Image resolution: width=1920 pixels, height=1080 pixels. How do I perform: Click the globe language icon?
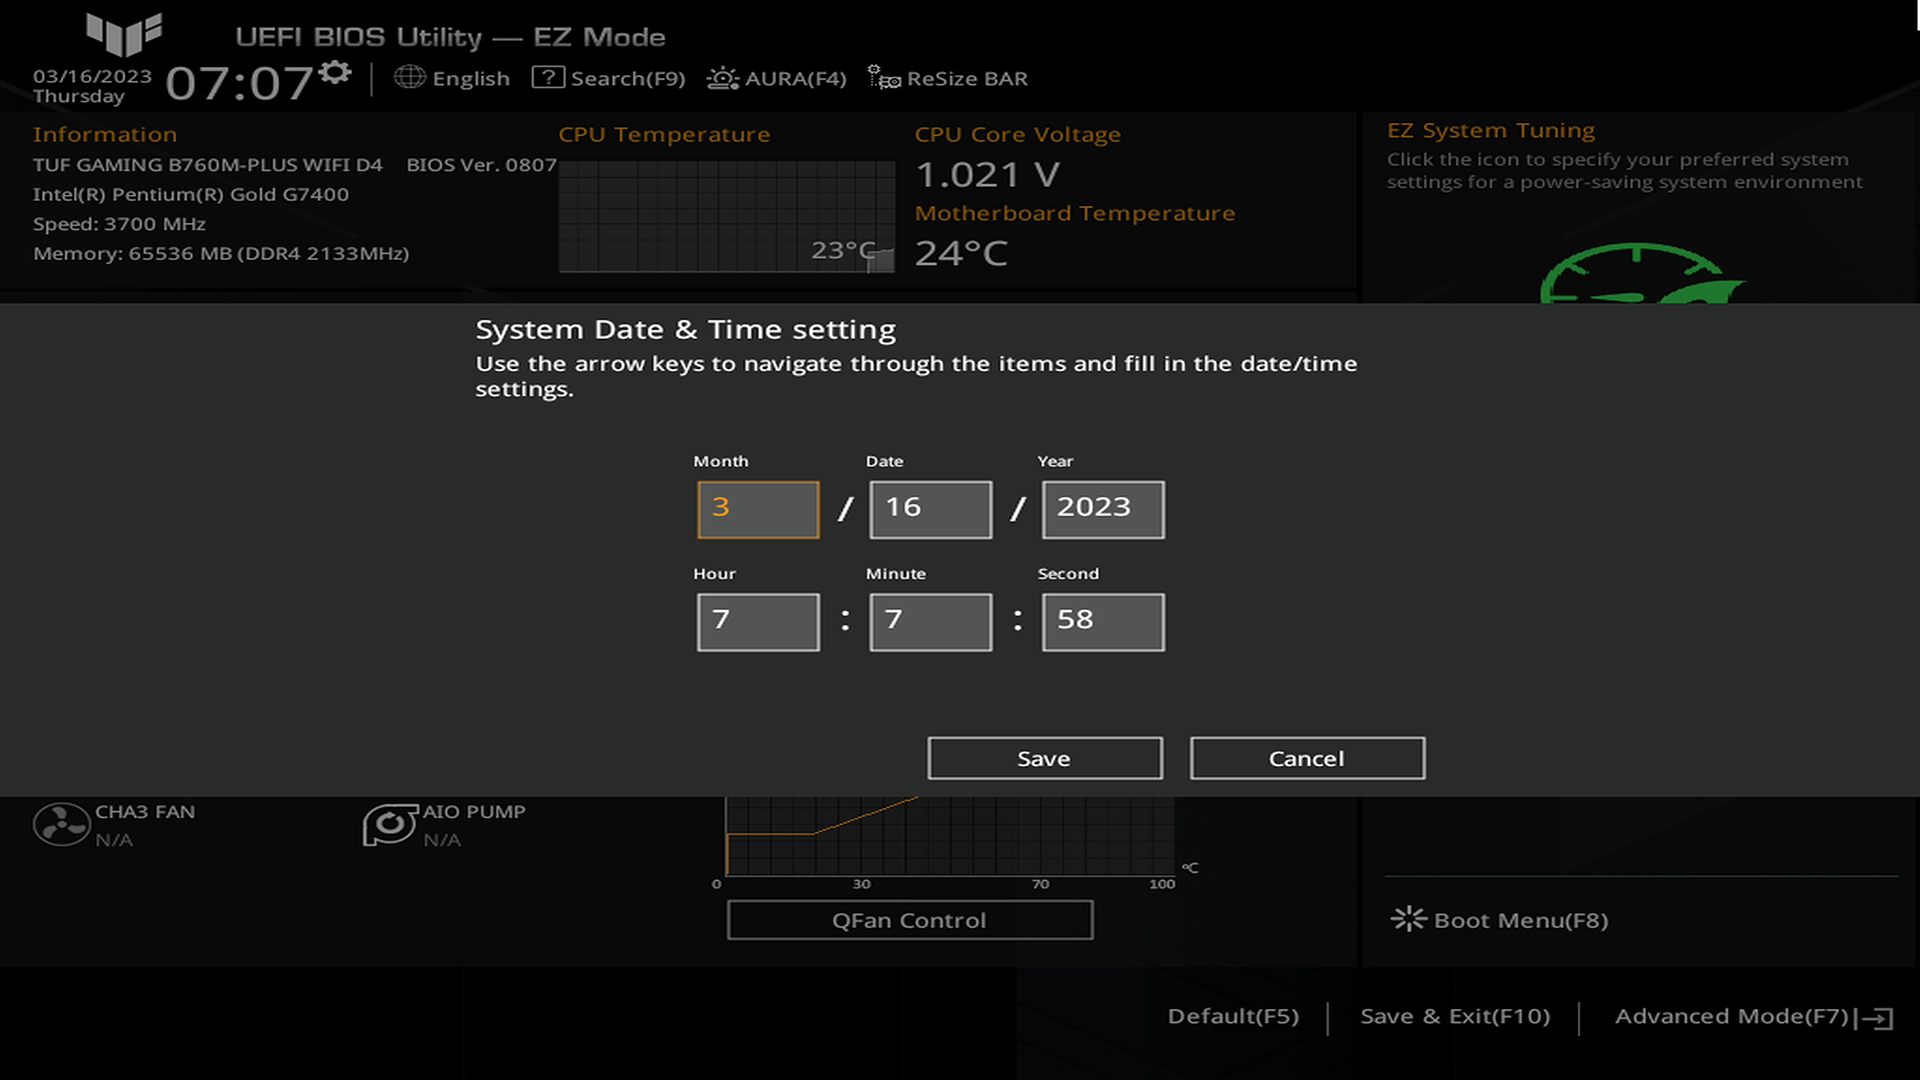click(x=409, y=77)
